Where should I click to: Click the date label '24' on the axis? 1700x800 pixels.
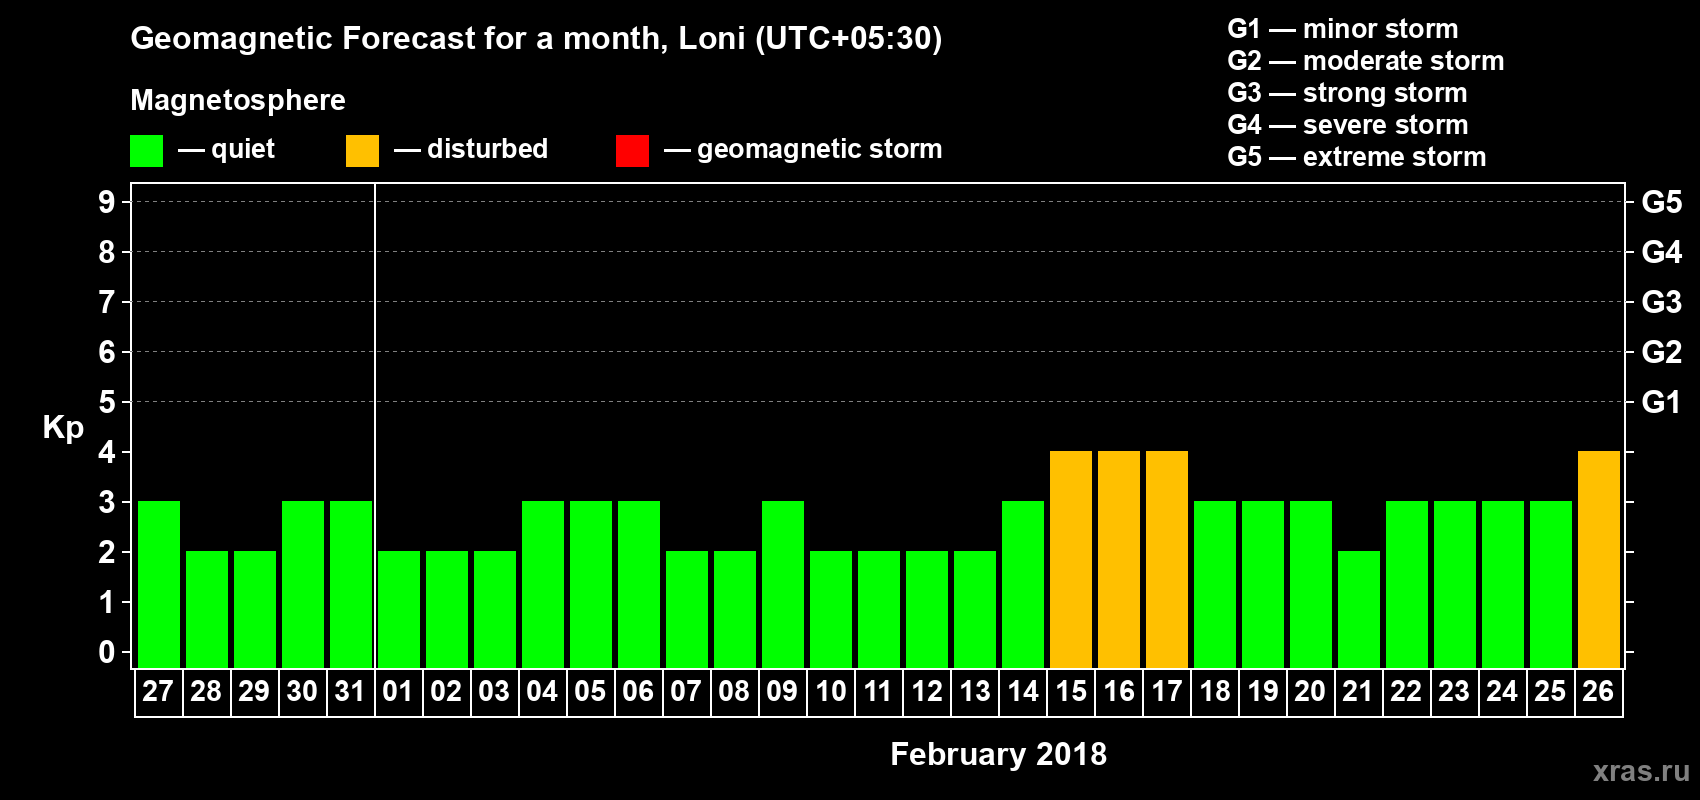pos(1502,692)
